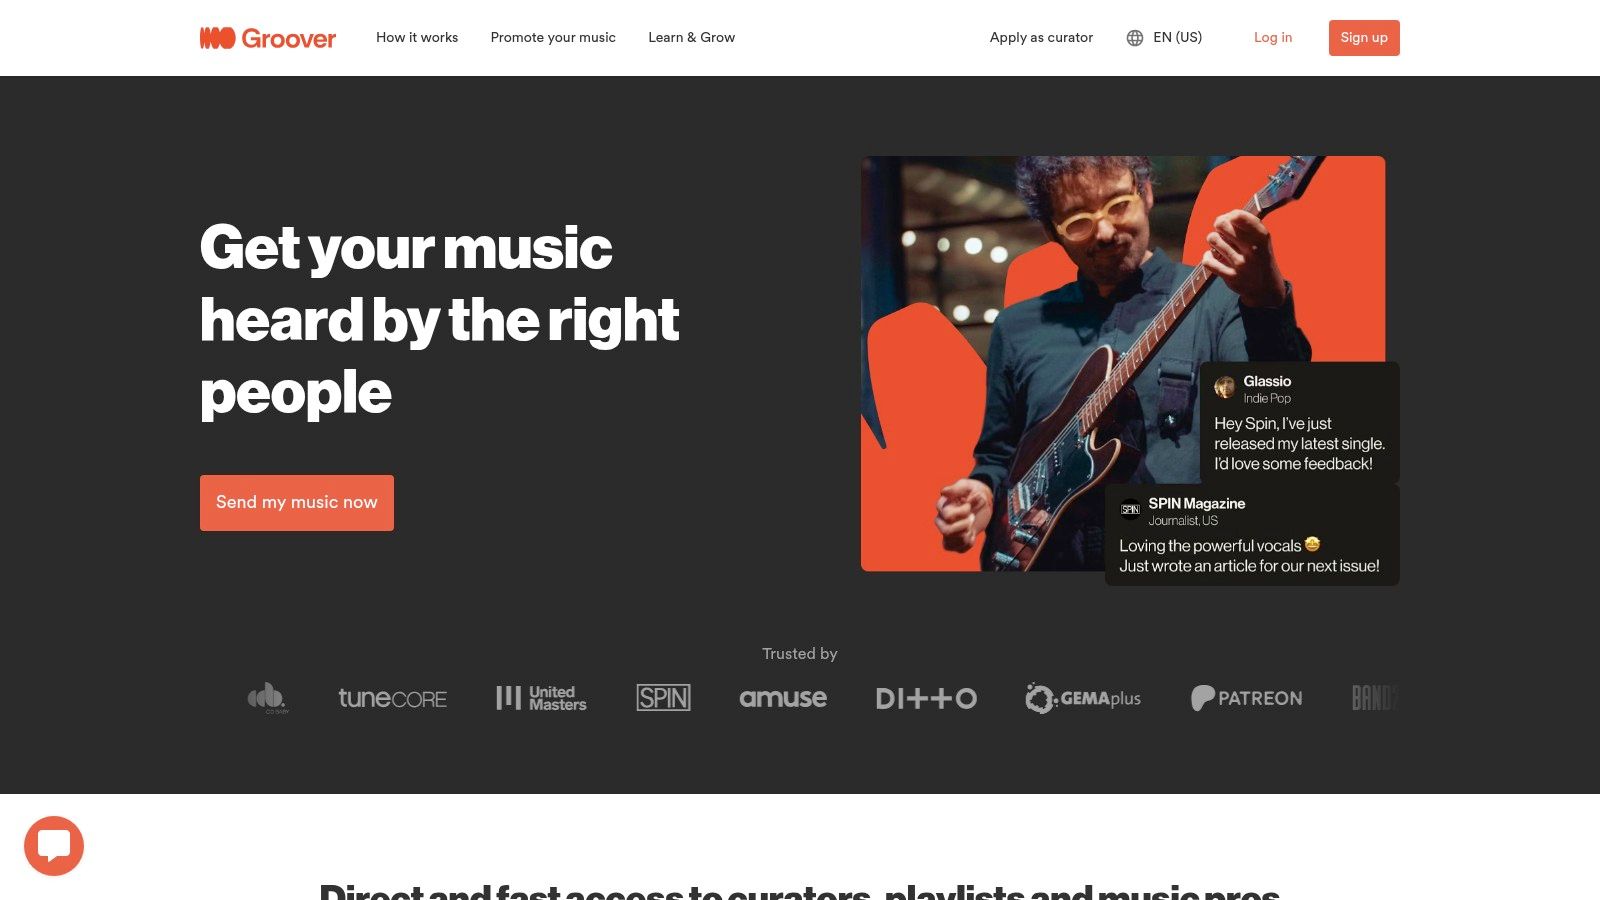Click the GEMA plus logo
The width and height of the screenshot is (1600, 900).
point(1083,698)
